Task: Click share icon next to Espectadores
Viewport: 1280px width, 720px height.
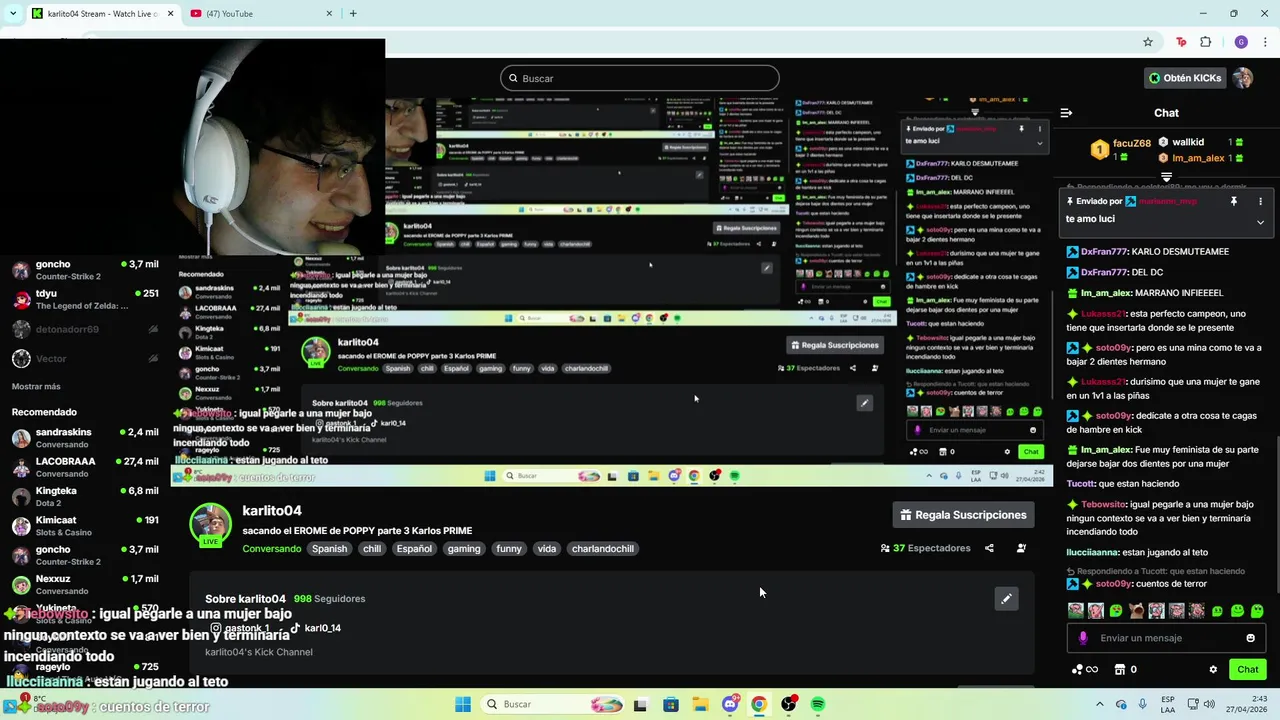Action: (989, 548)
